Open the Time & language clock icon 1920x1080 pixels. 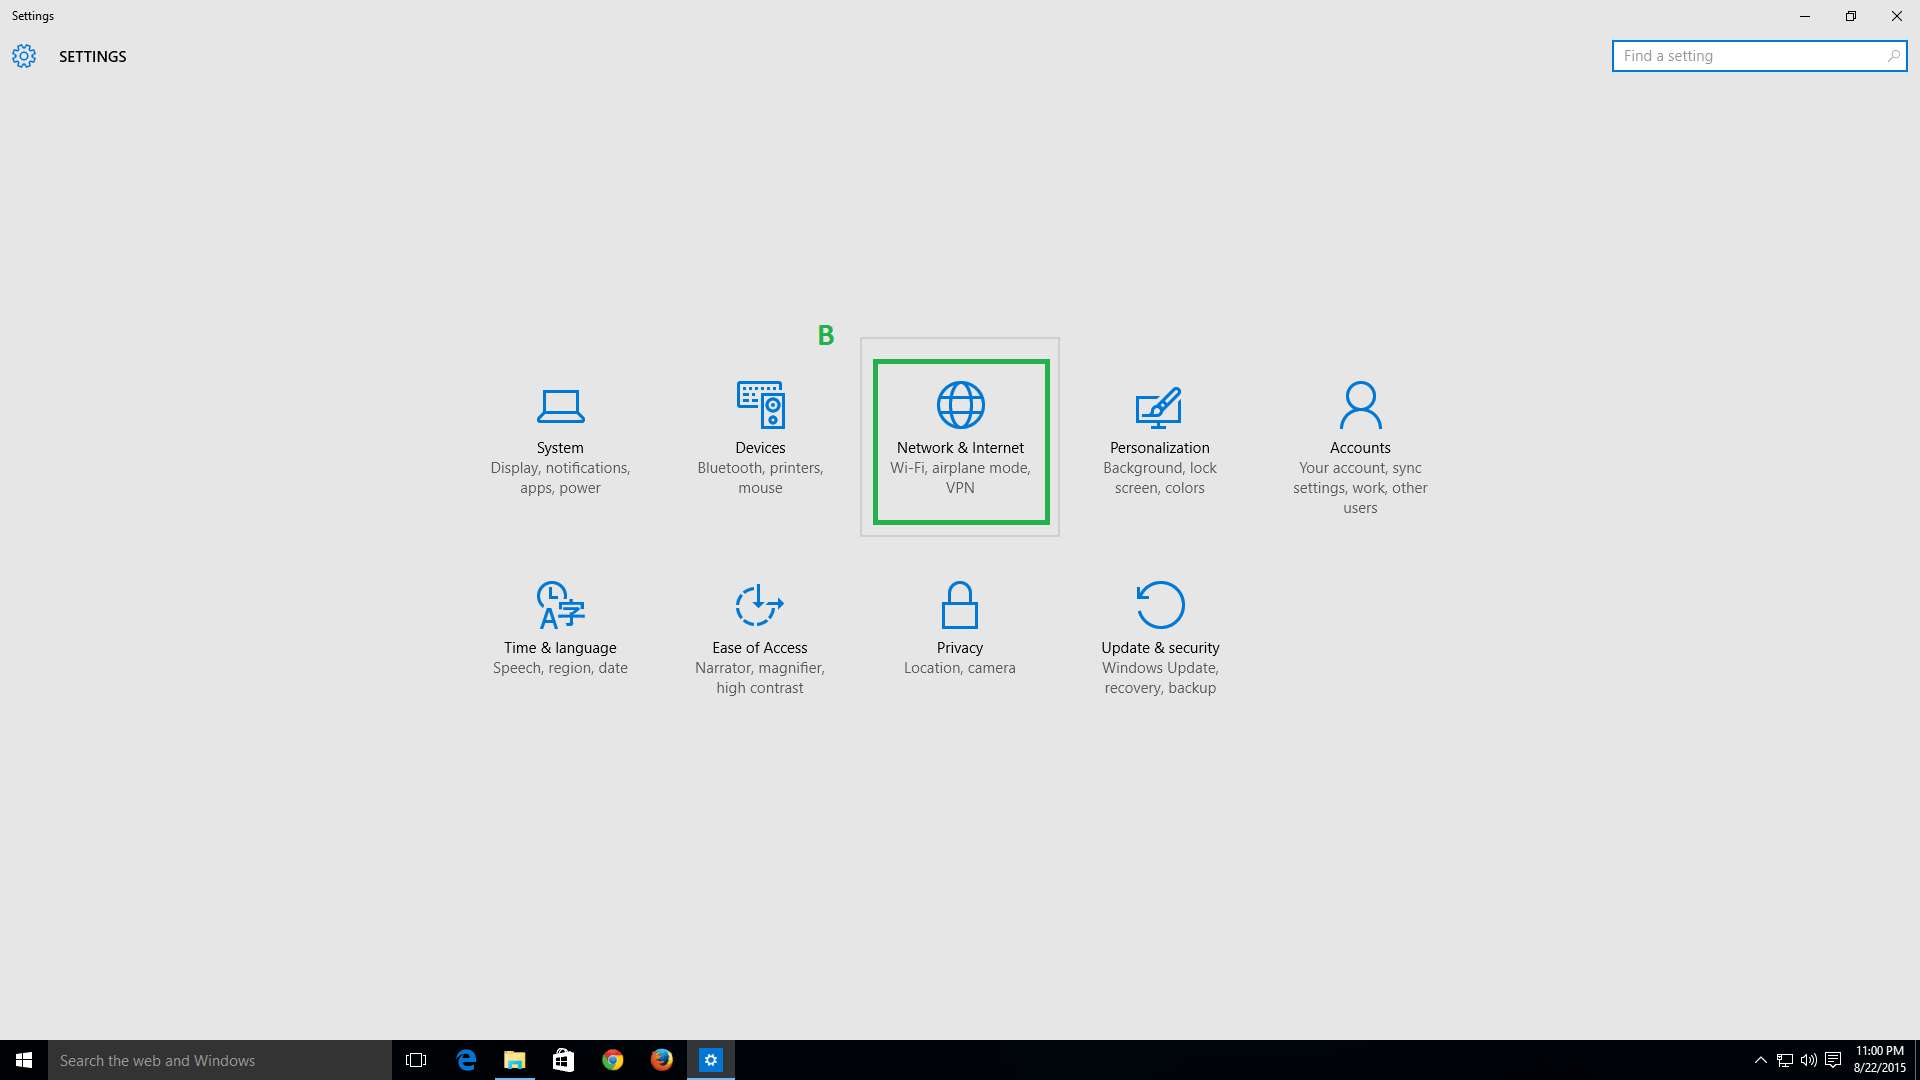pyautogui.click(x=560, y=605)
